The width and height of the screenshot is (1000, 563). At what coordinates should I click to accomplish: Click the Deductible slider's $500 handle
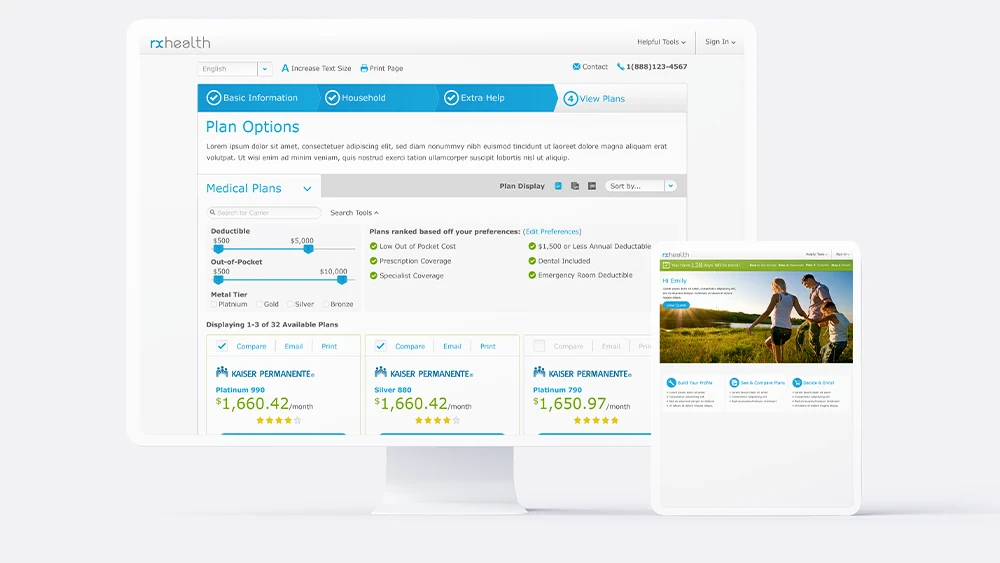click(x=218, y=249)
